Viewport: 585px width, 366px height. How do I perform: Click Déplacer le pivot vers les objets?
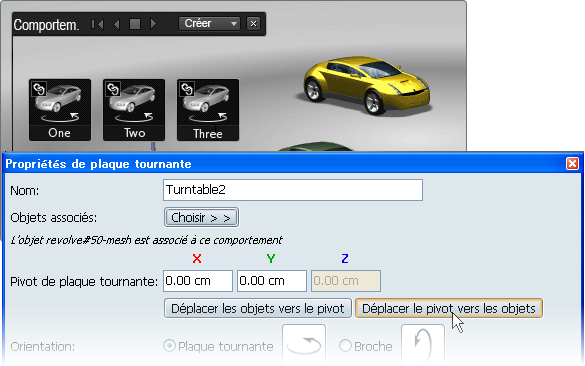449,309
